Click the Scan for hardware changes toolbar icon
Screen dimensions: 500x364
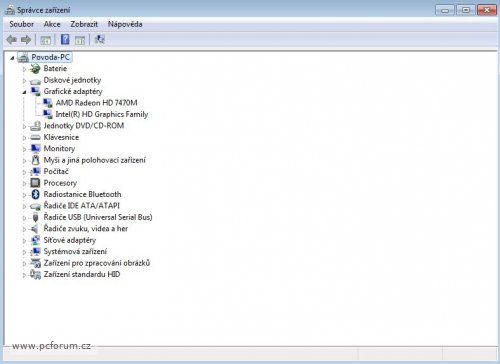[99, 40]
